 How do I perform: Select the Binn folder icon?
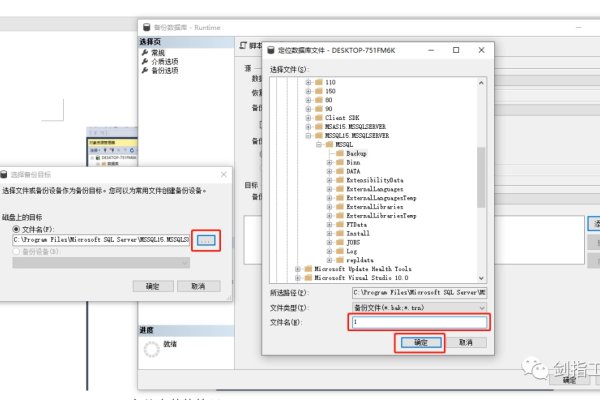(x=338, y=162)
